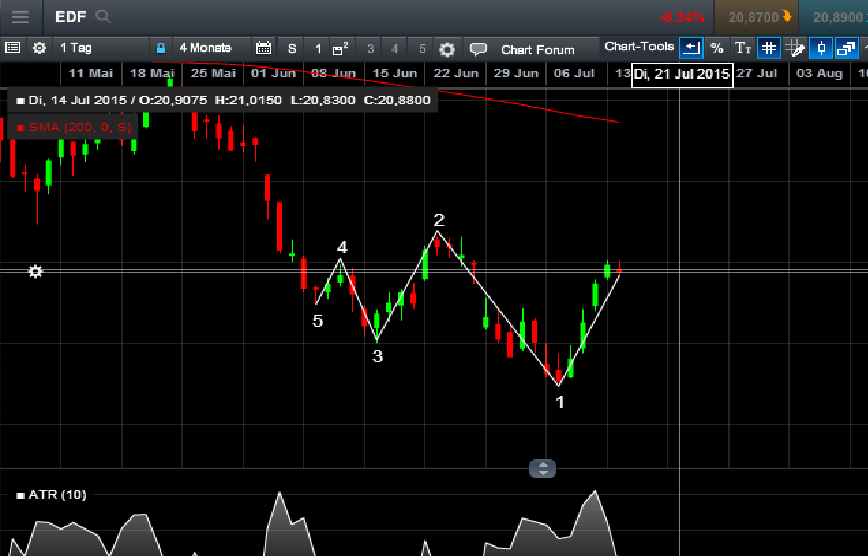Open the hamburger main menu
This screenshot has height=556, width=868.
click(20, 17)
